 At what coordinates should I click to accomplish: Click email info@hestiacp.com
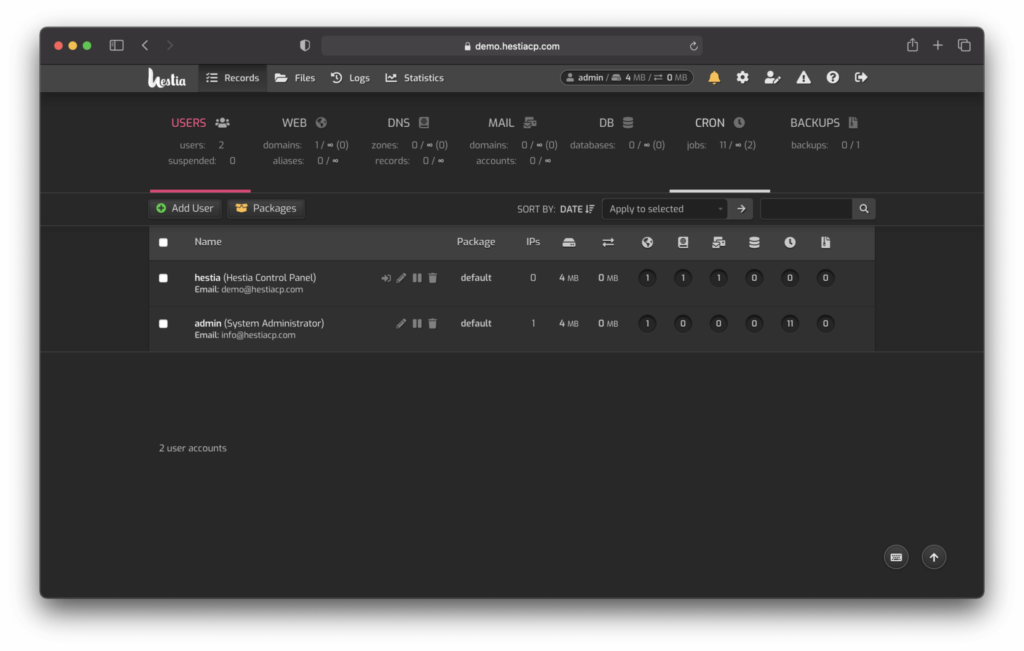(258, 335)
